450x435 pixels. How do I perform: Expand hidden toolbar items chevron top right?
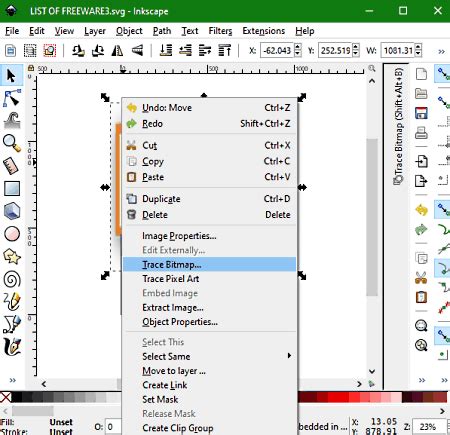coord(441,51)
